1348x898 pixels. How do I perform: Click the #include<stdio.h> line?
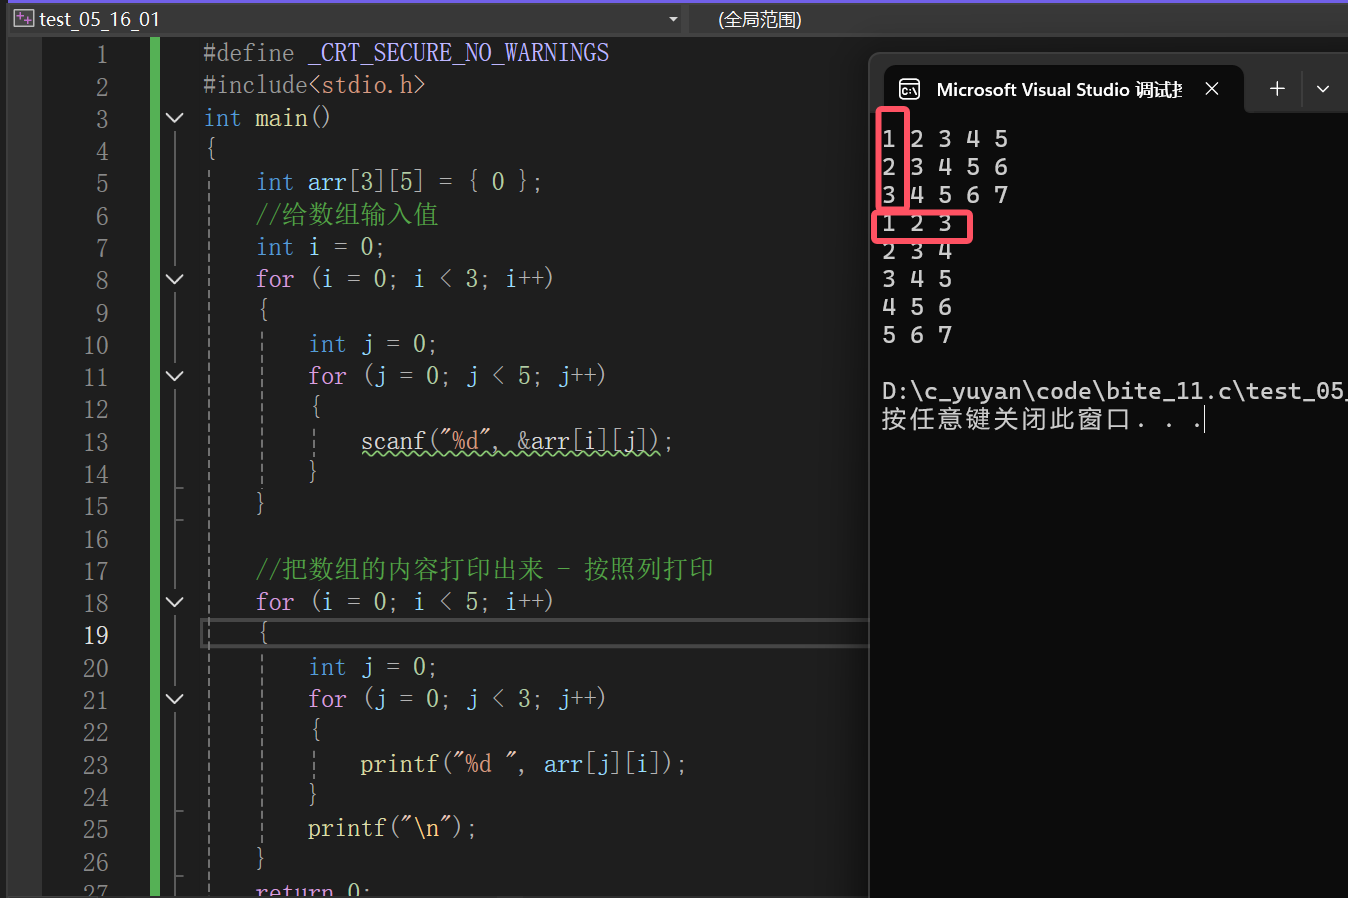(314, 85)
